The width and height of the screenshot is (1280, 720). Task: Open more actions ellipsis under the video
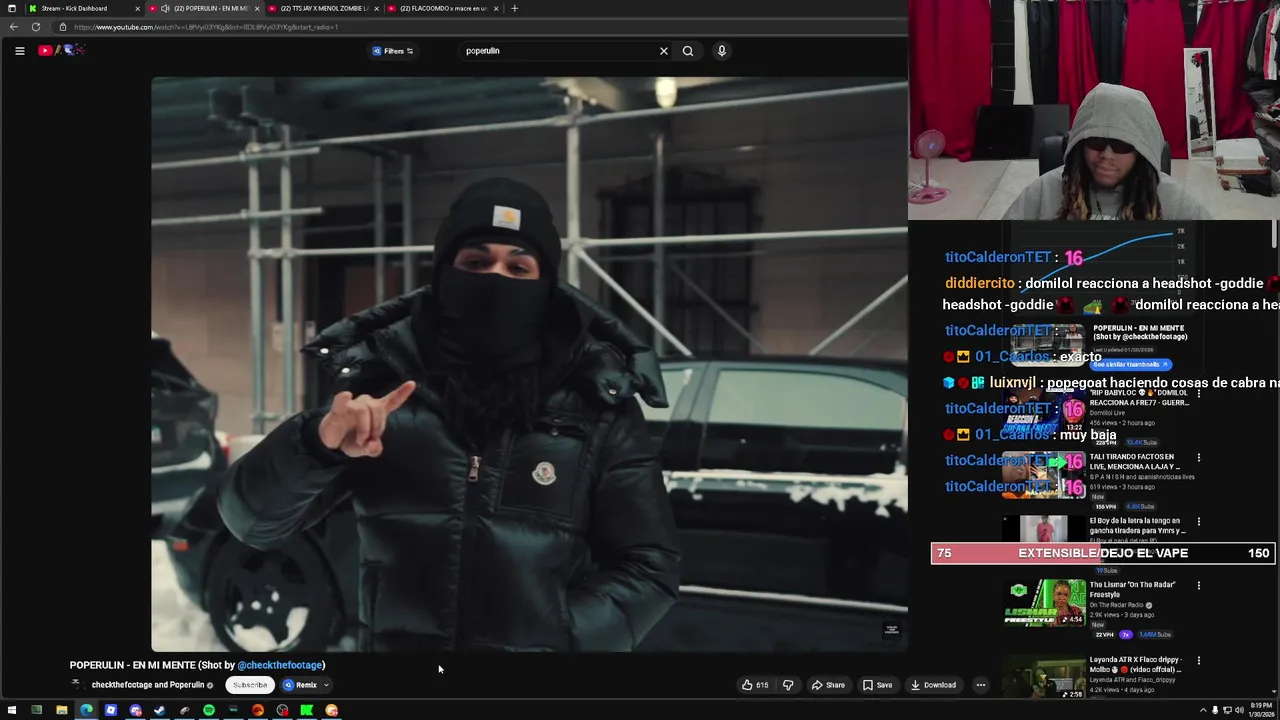980,685
